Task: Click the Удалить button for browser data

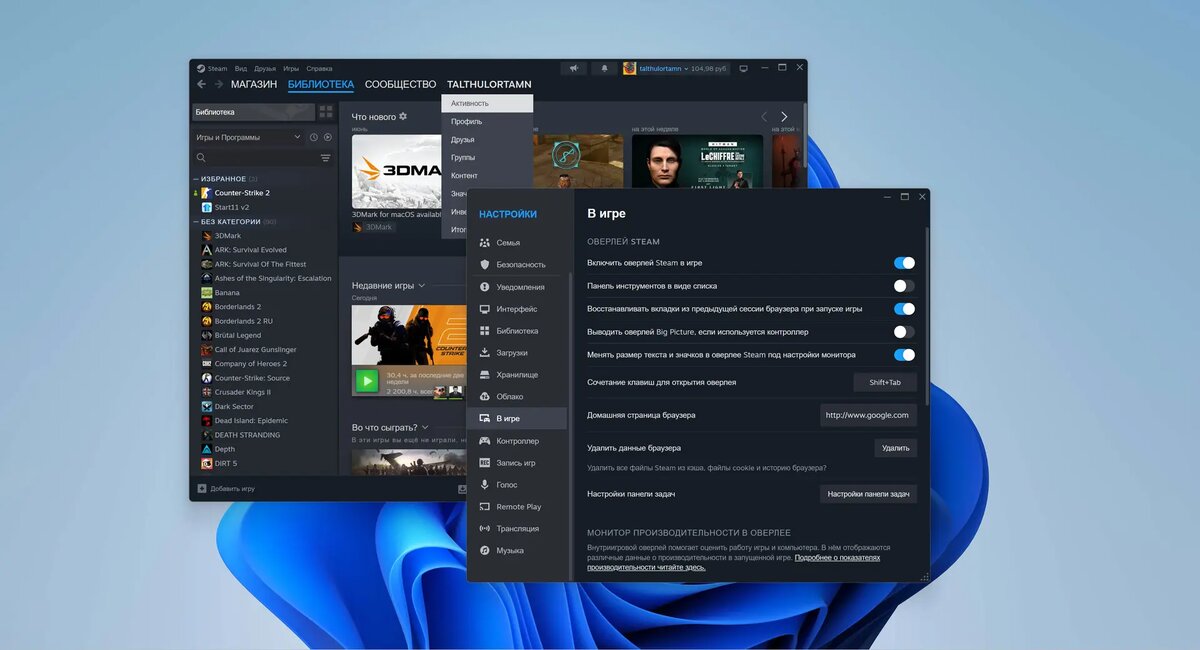Action: [x=895, y=449]
